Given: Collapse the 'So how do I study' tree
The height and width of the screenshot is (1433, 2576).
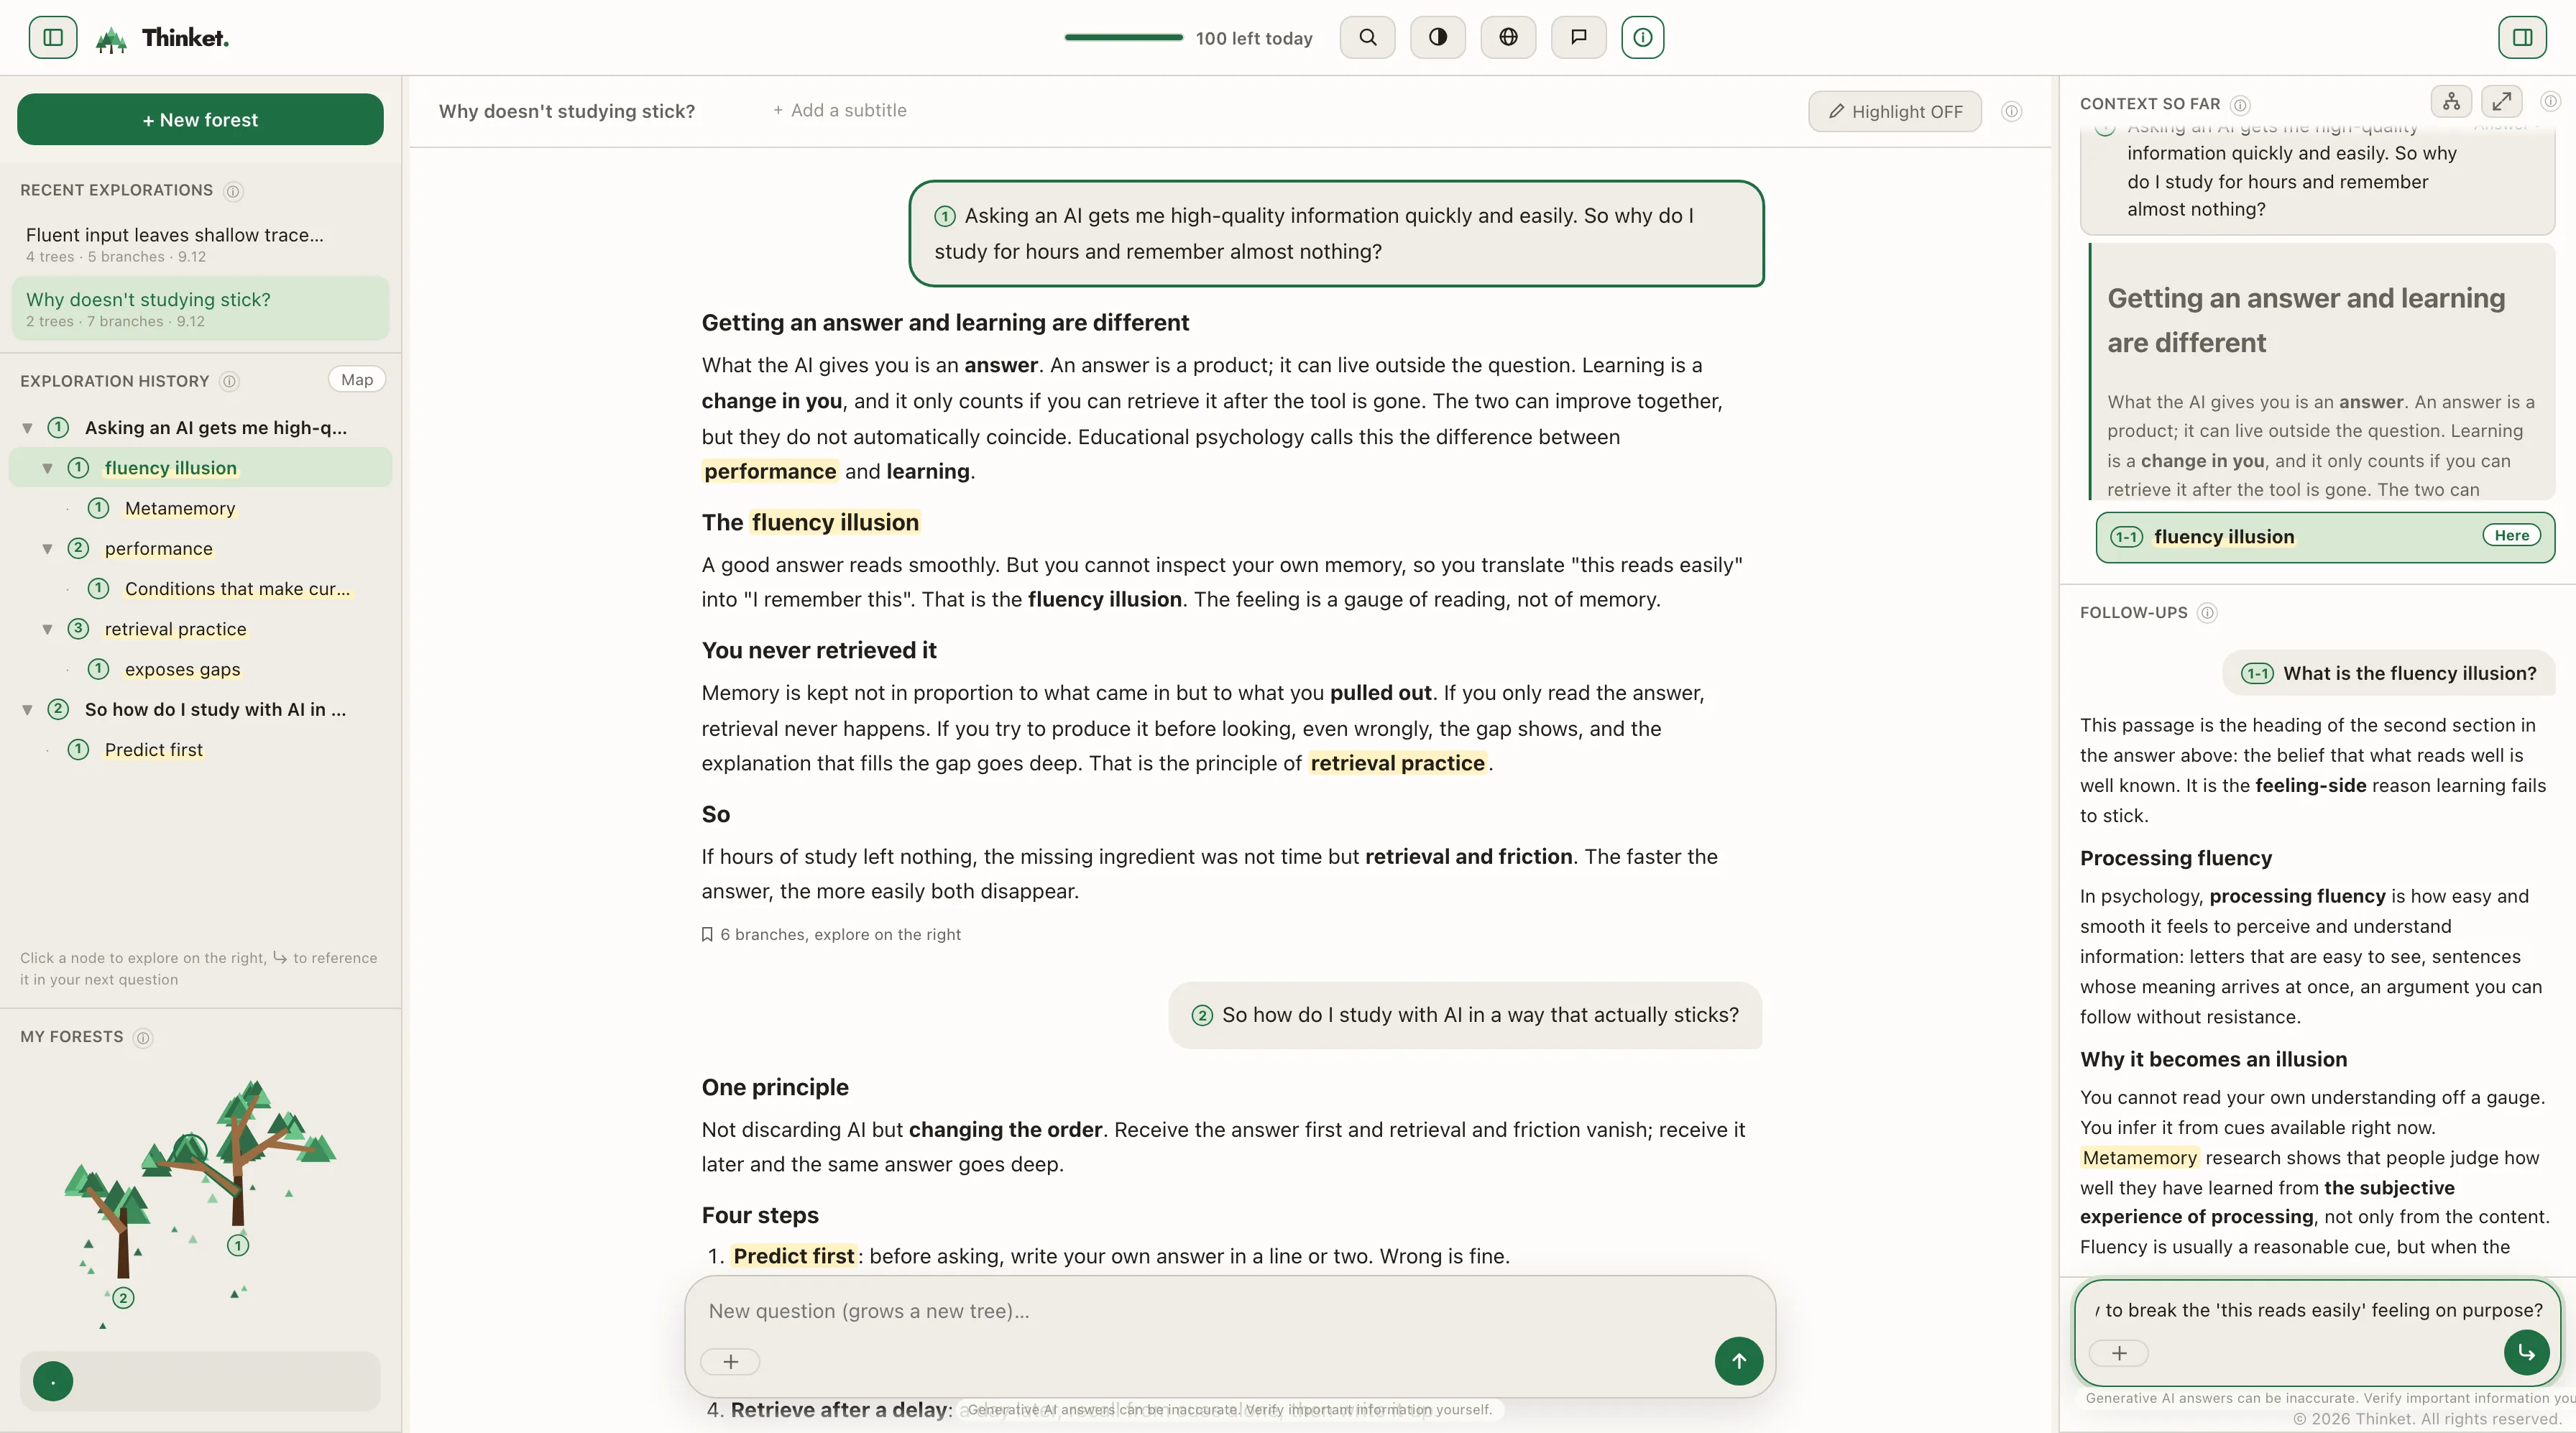Looking at the screenshot, I should point(27,710).
